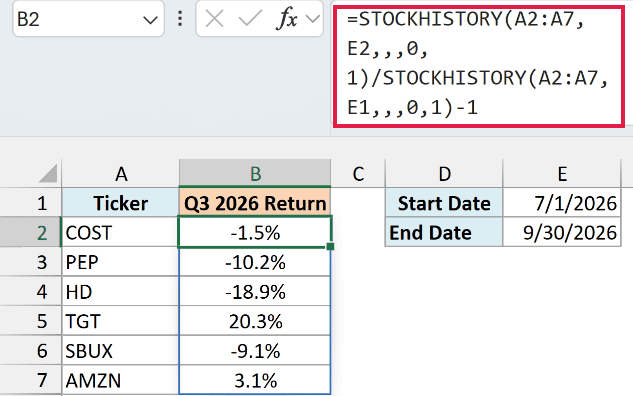This screenshot has height=396, width=633.
Task: Select the TGT ticker cell
Action: tap(120, 321)
